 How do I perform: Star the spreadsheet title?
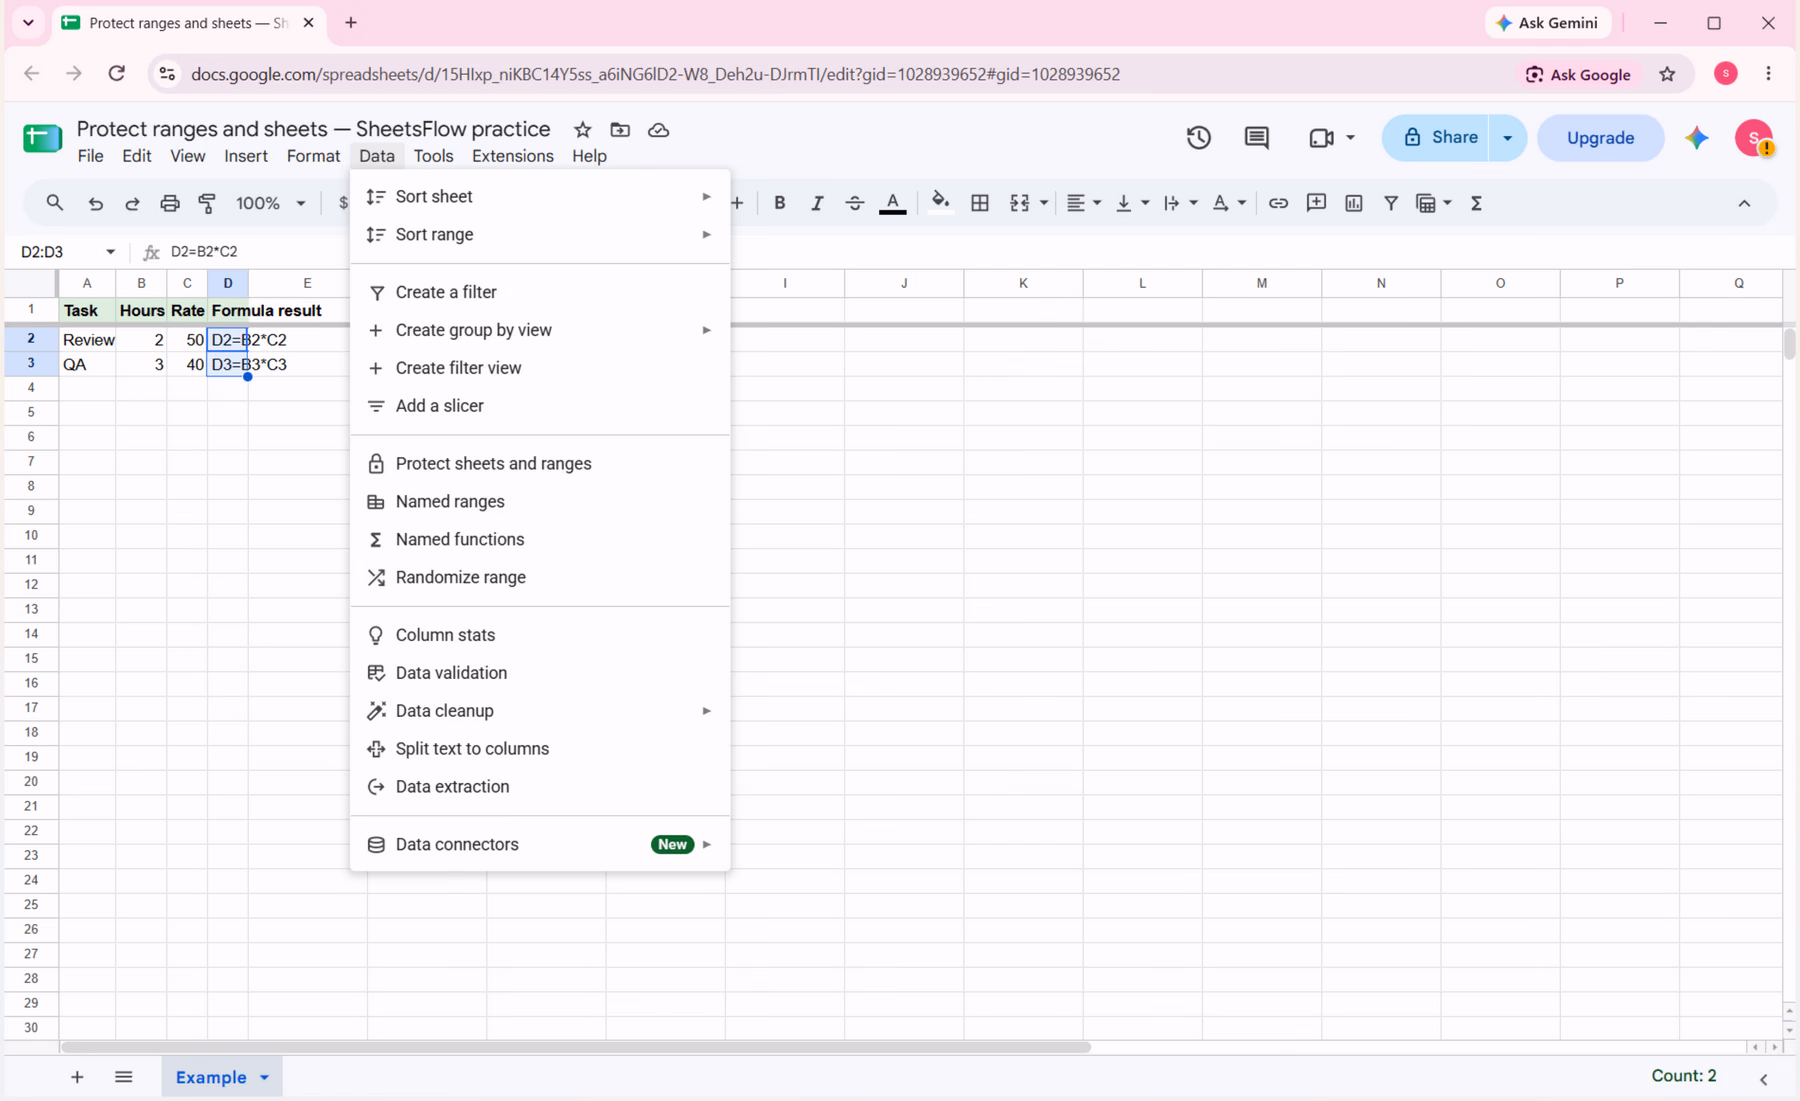point(583,130)
